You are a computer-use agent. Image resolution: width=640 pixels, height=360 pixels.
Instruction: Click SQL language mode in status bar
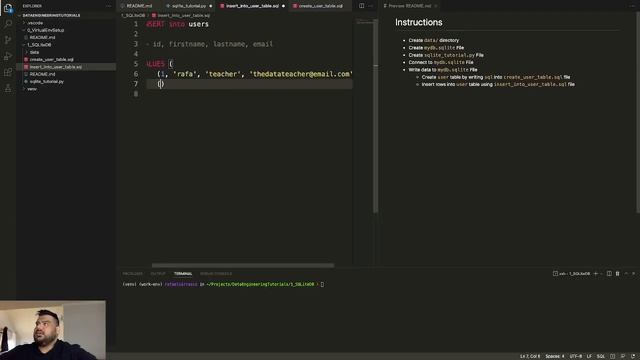coord(601,356)
